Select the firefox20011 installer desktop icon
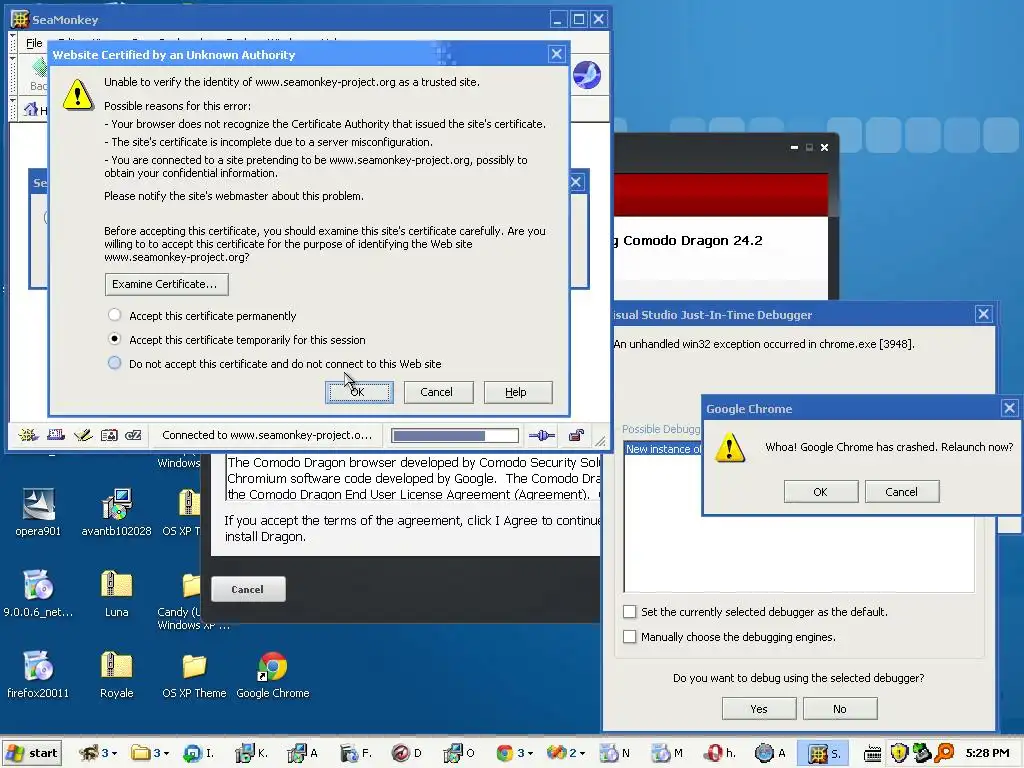This screenshot has height=768, width=1024. click(38, 674)
